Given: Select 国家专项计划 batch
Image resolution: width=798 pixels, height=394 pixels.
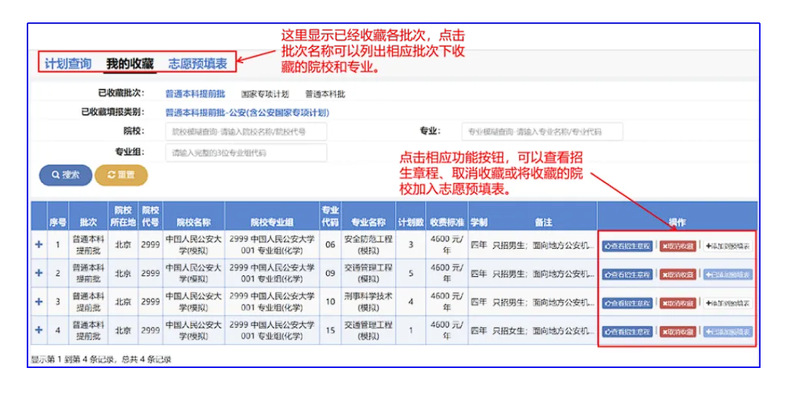Looking at the screenshot, I should 265,94.
